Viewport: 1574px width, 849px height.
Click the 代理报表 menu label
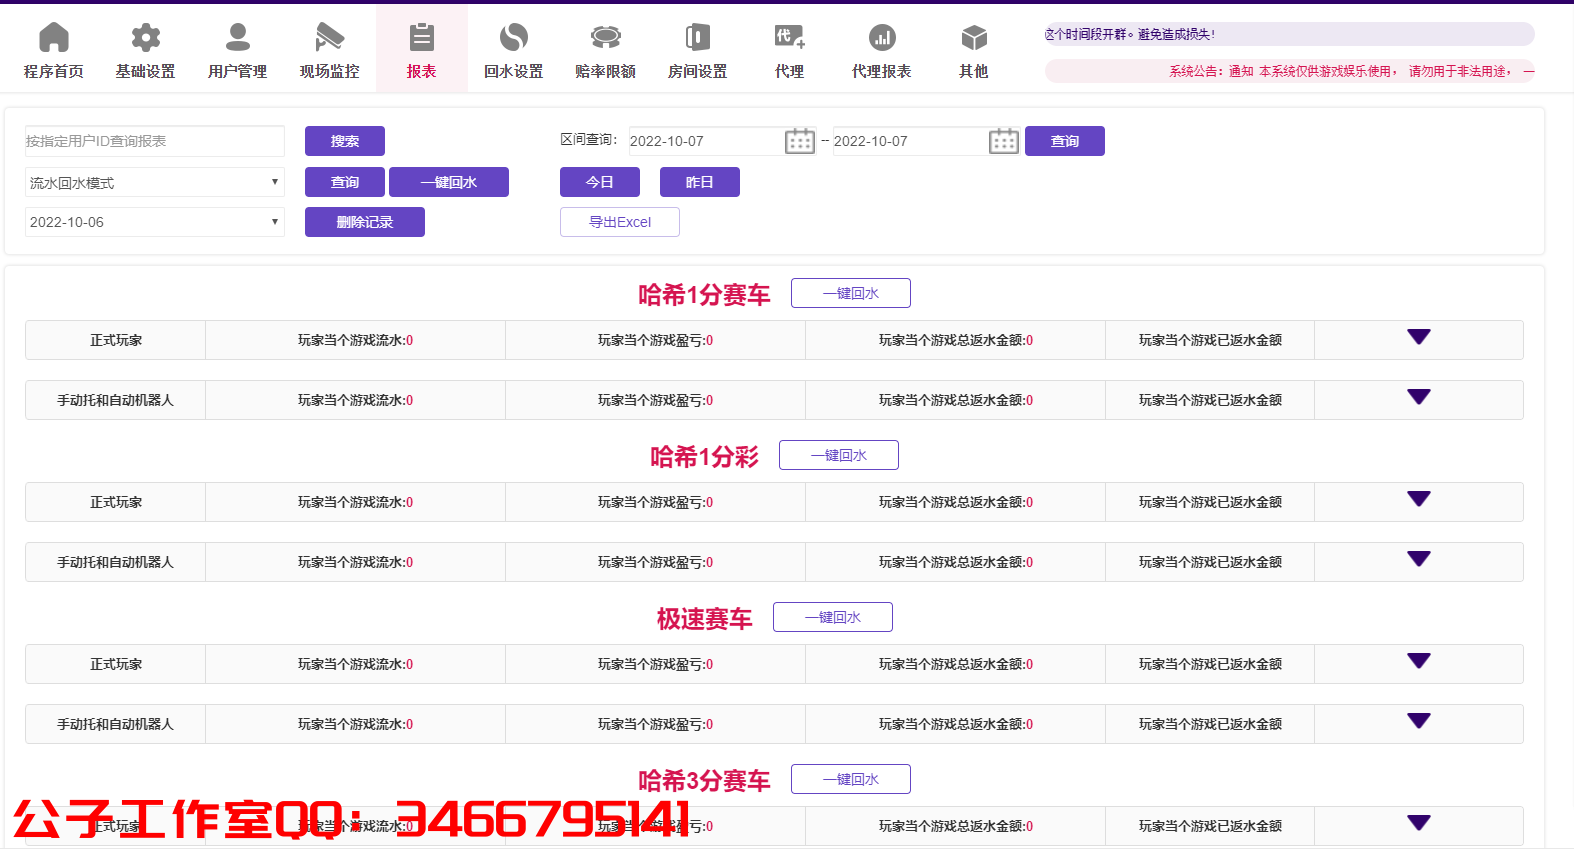point(882,72)
